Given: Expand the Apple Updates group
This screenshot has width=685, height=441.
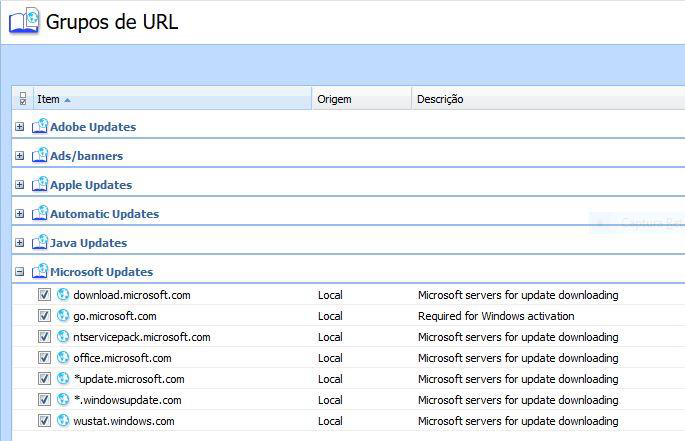Looking at the screenshot, I should pyautogui.click(x=19, y=184).
